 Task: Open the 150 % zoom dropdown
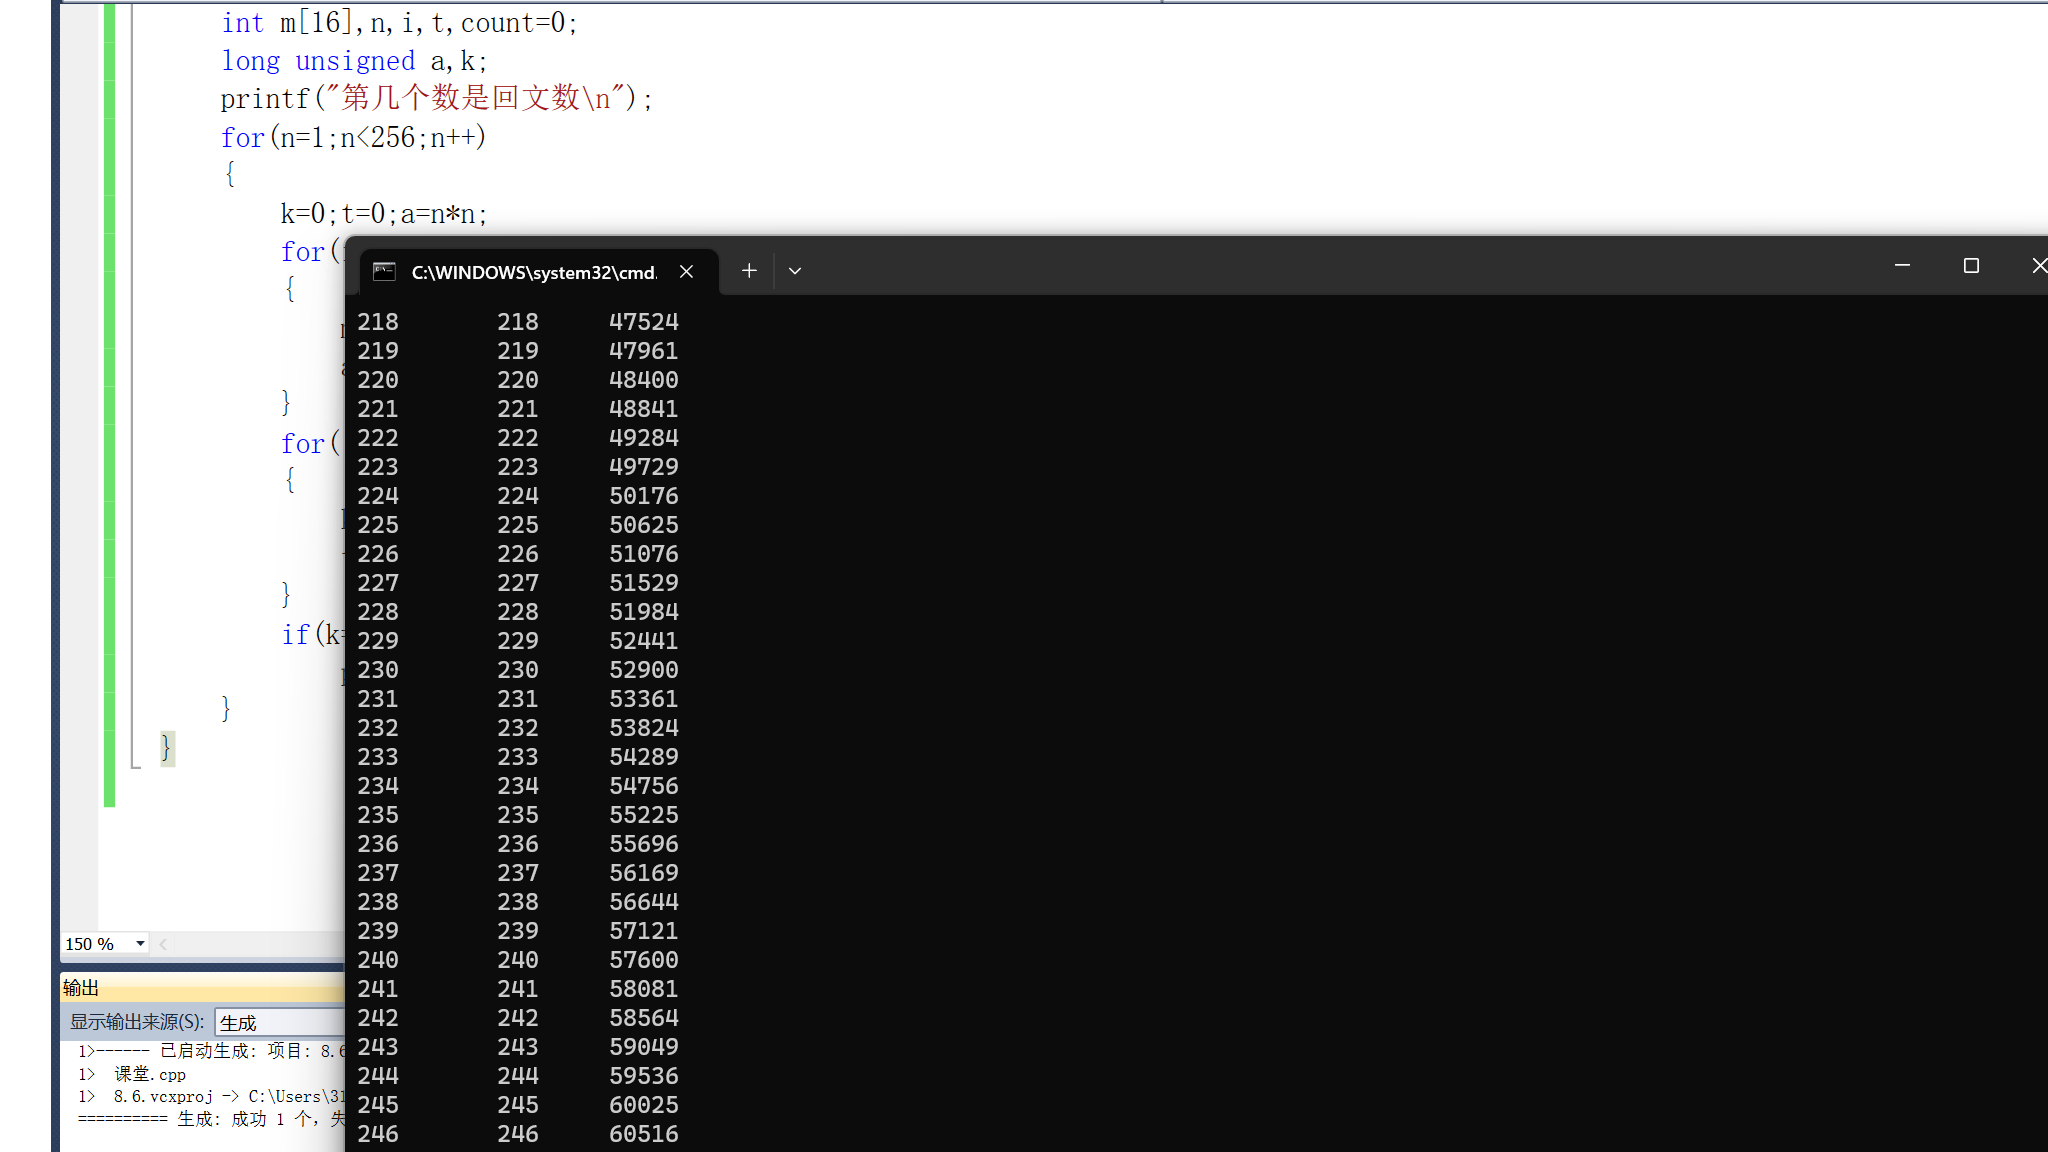pyautogui.click(x=140, y=944)
